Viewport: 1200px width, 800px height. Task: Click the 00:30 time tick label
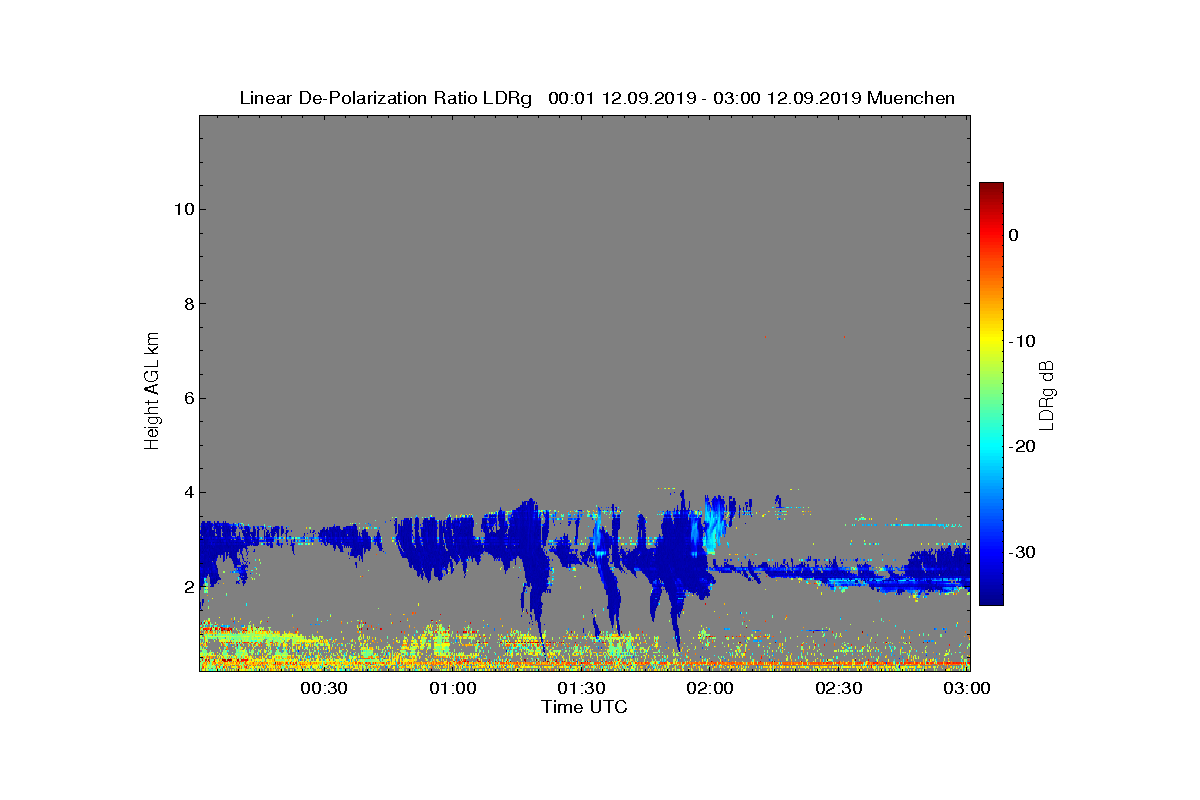tap(323, 688)
